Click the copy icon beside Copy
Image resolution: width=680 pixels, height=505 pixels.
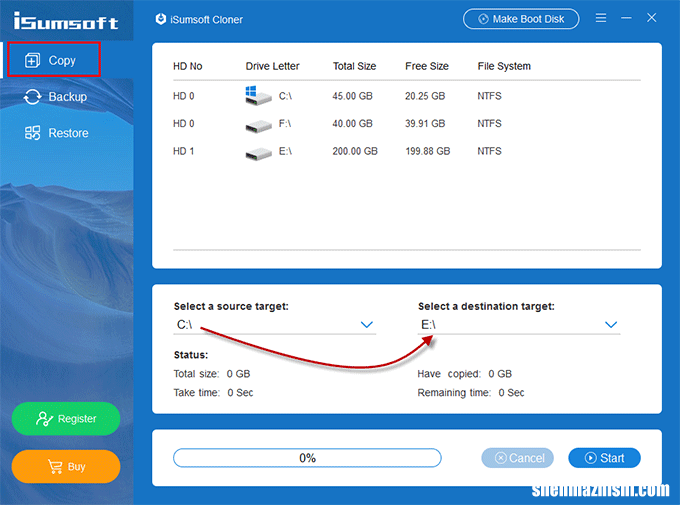33,60
